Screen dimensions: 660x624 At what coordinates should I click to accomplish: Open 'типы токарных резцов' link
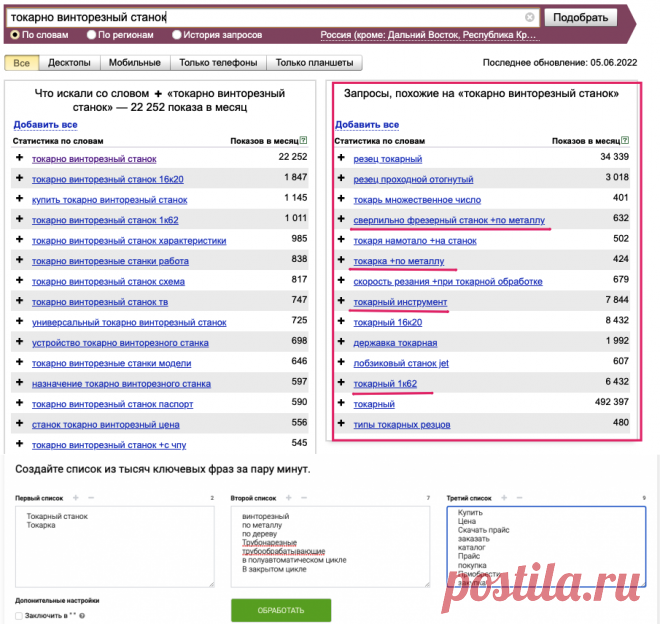[402, 424]
